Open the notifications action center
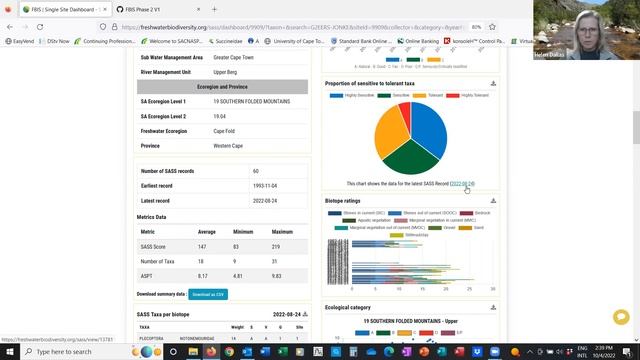640x360 pixels. click(x=627, y=351)
